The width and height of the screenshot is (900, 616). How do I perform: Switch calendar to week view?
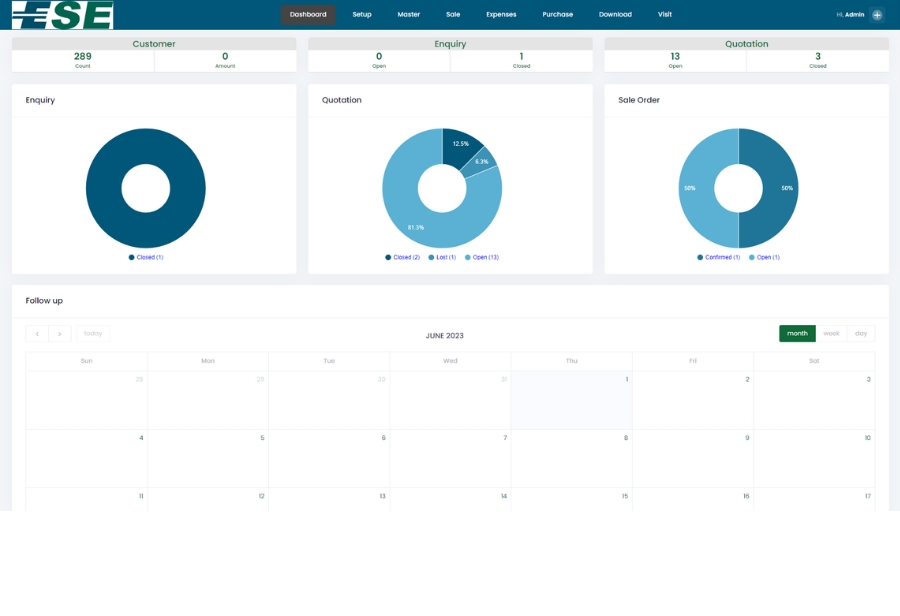(x=831, y=334)
